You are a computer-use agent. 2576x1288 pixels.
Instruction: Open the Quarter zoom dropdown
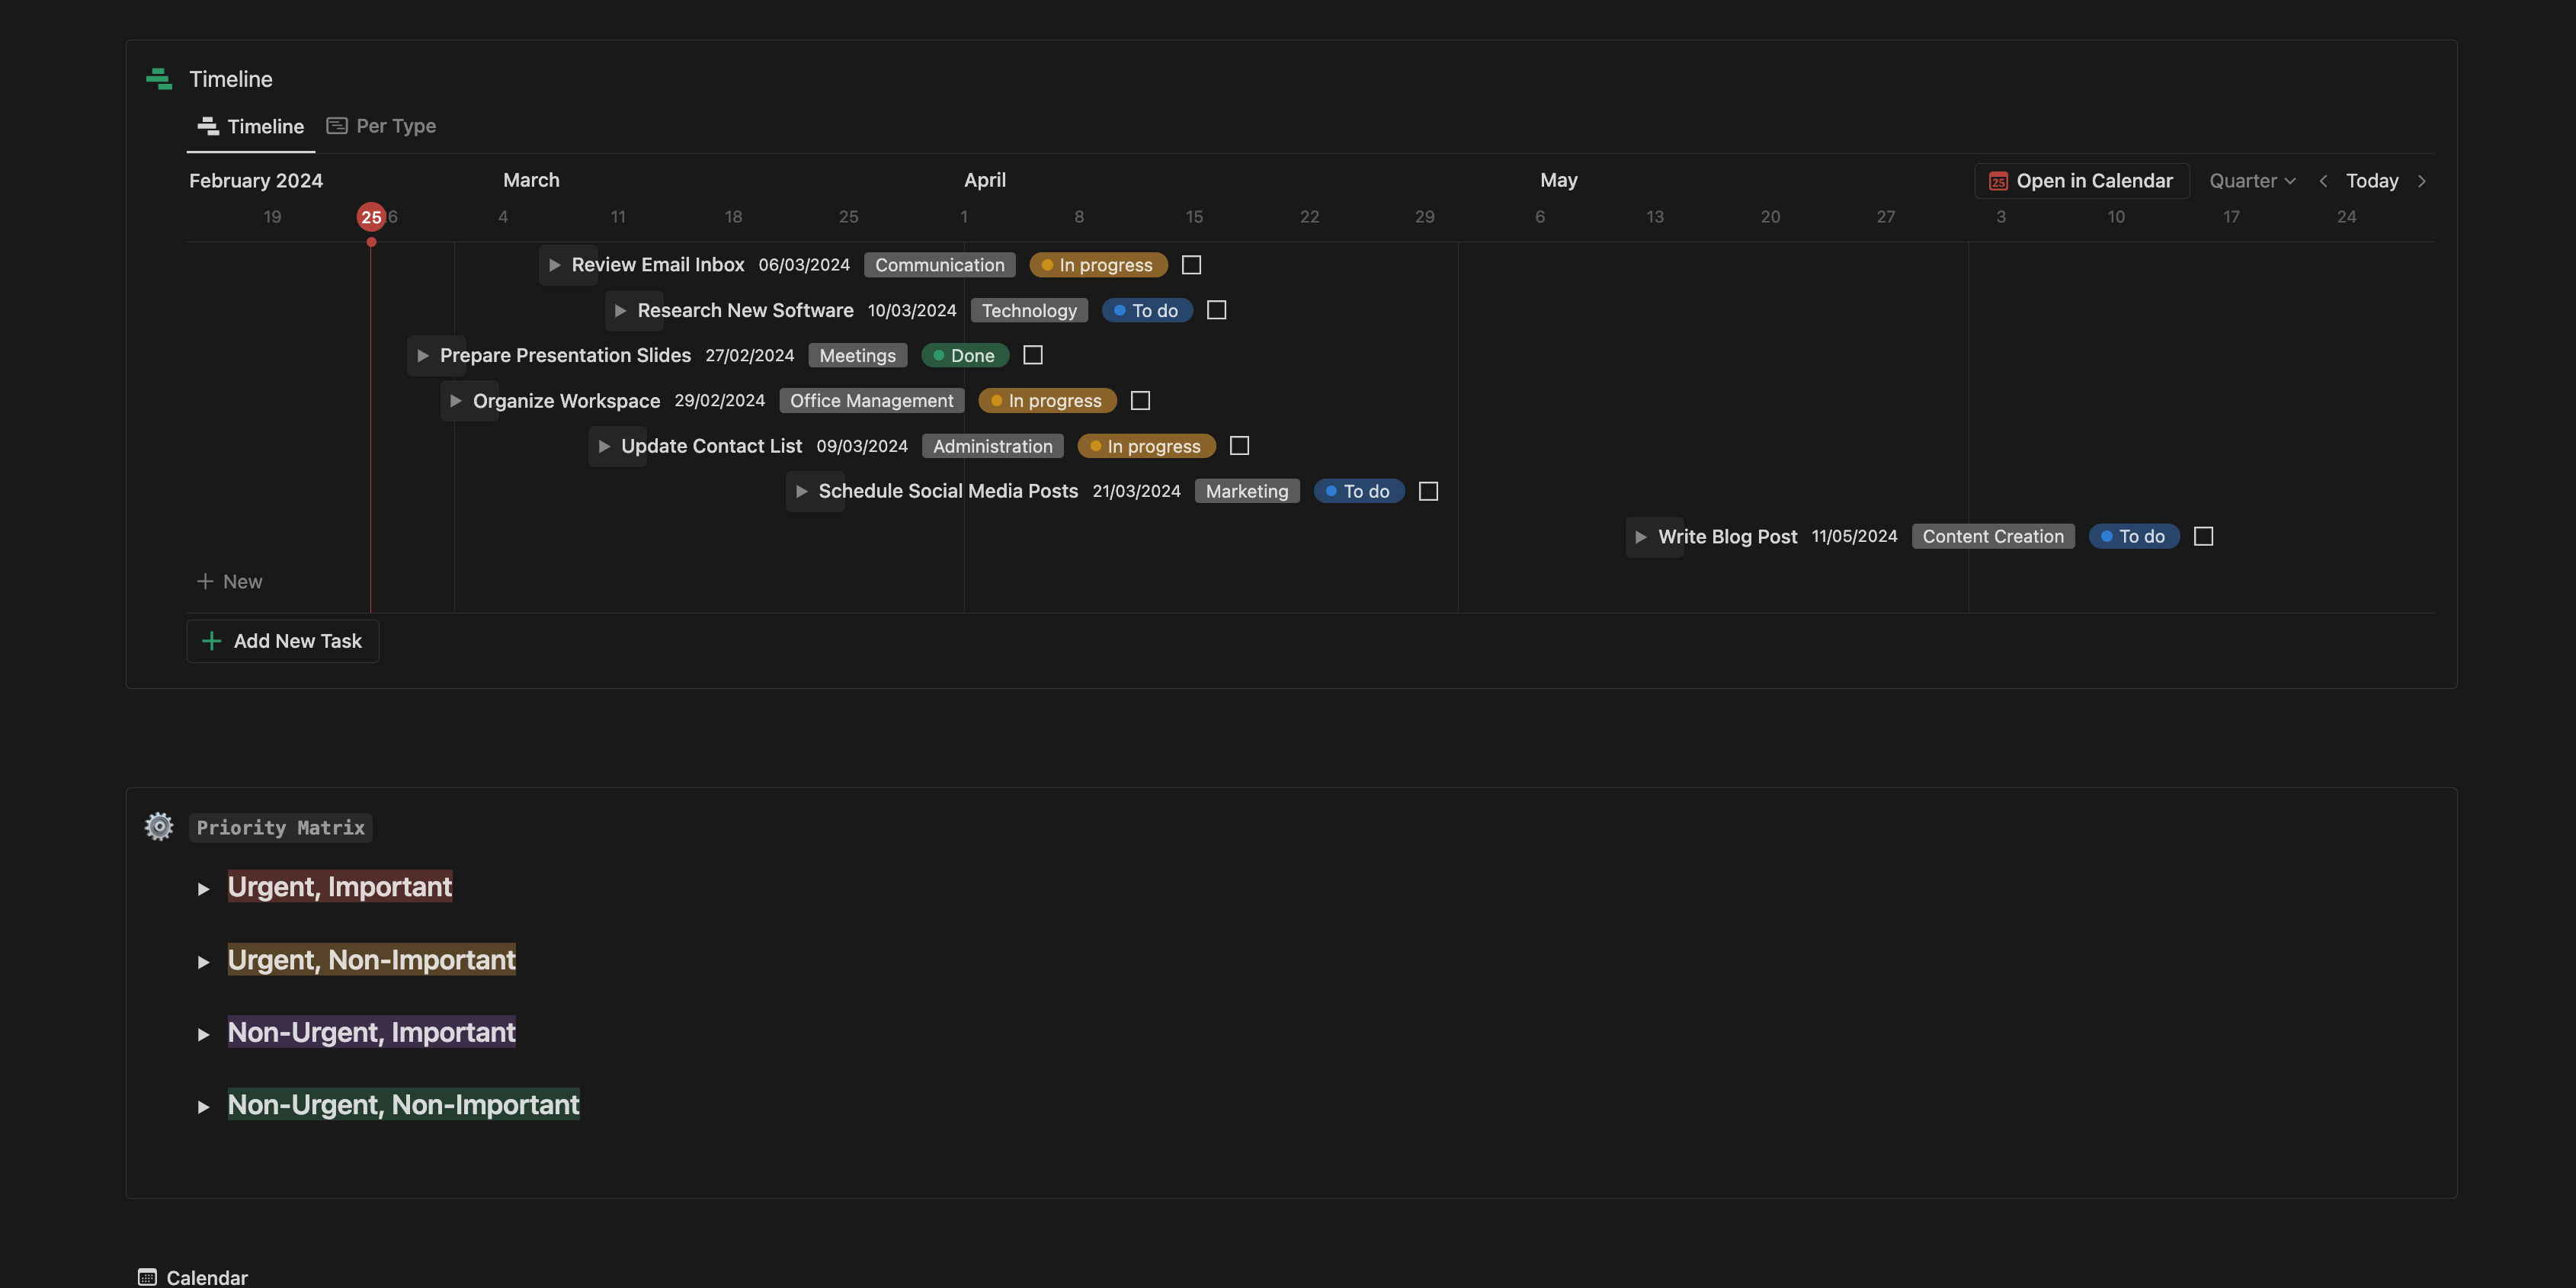(2252, 181)
